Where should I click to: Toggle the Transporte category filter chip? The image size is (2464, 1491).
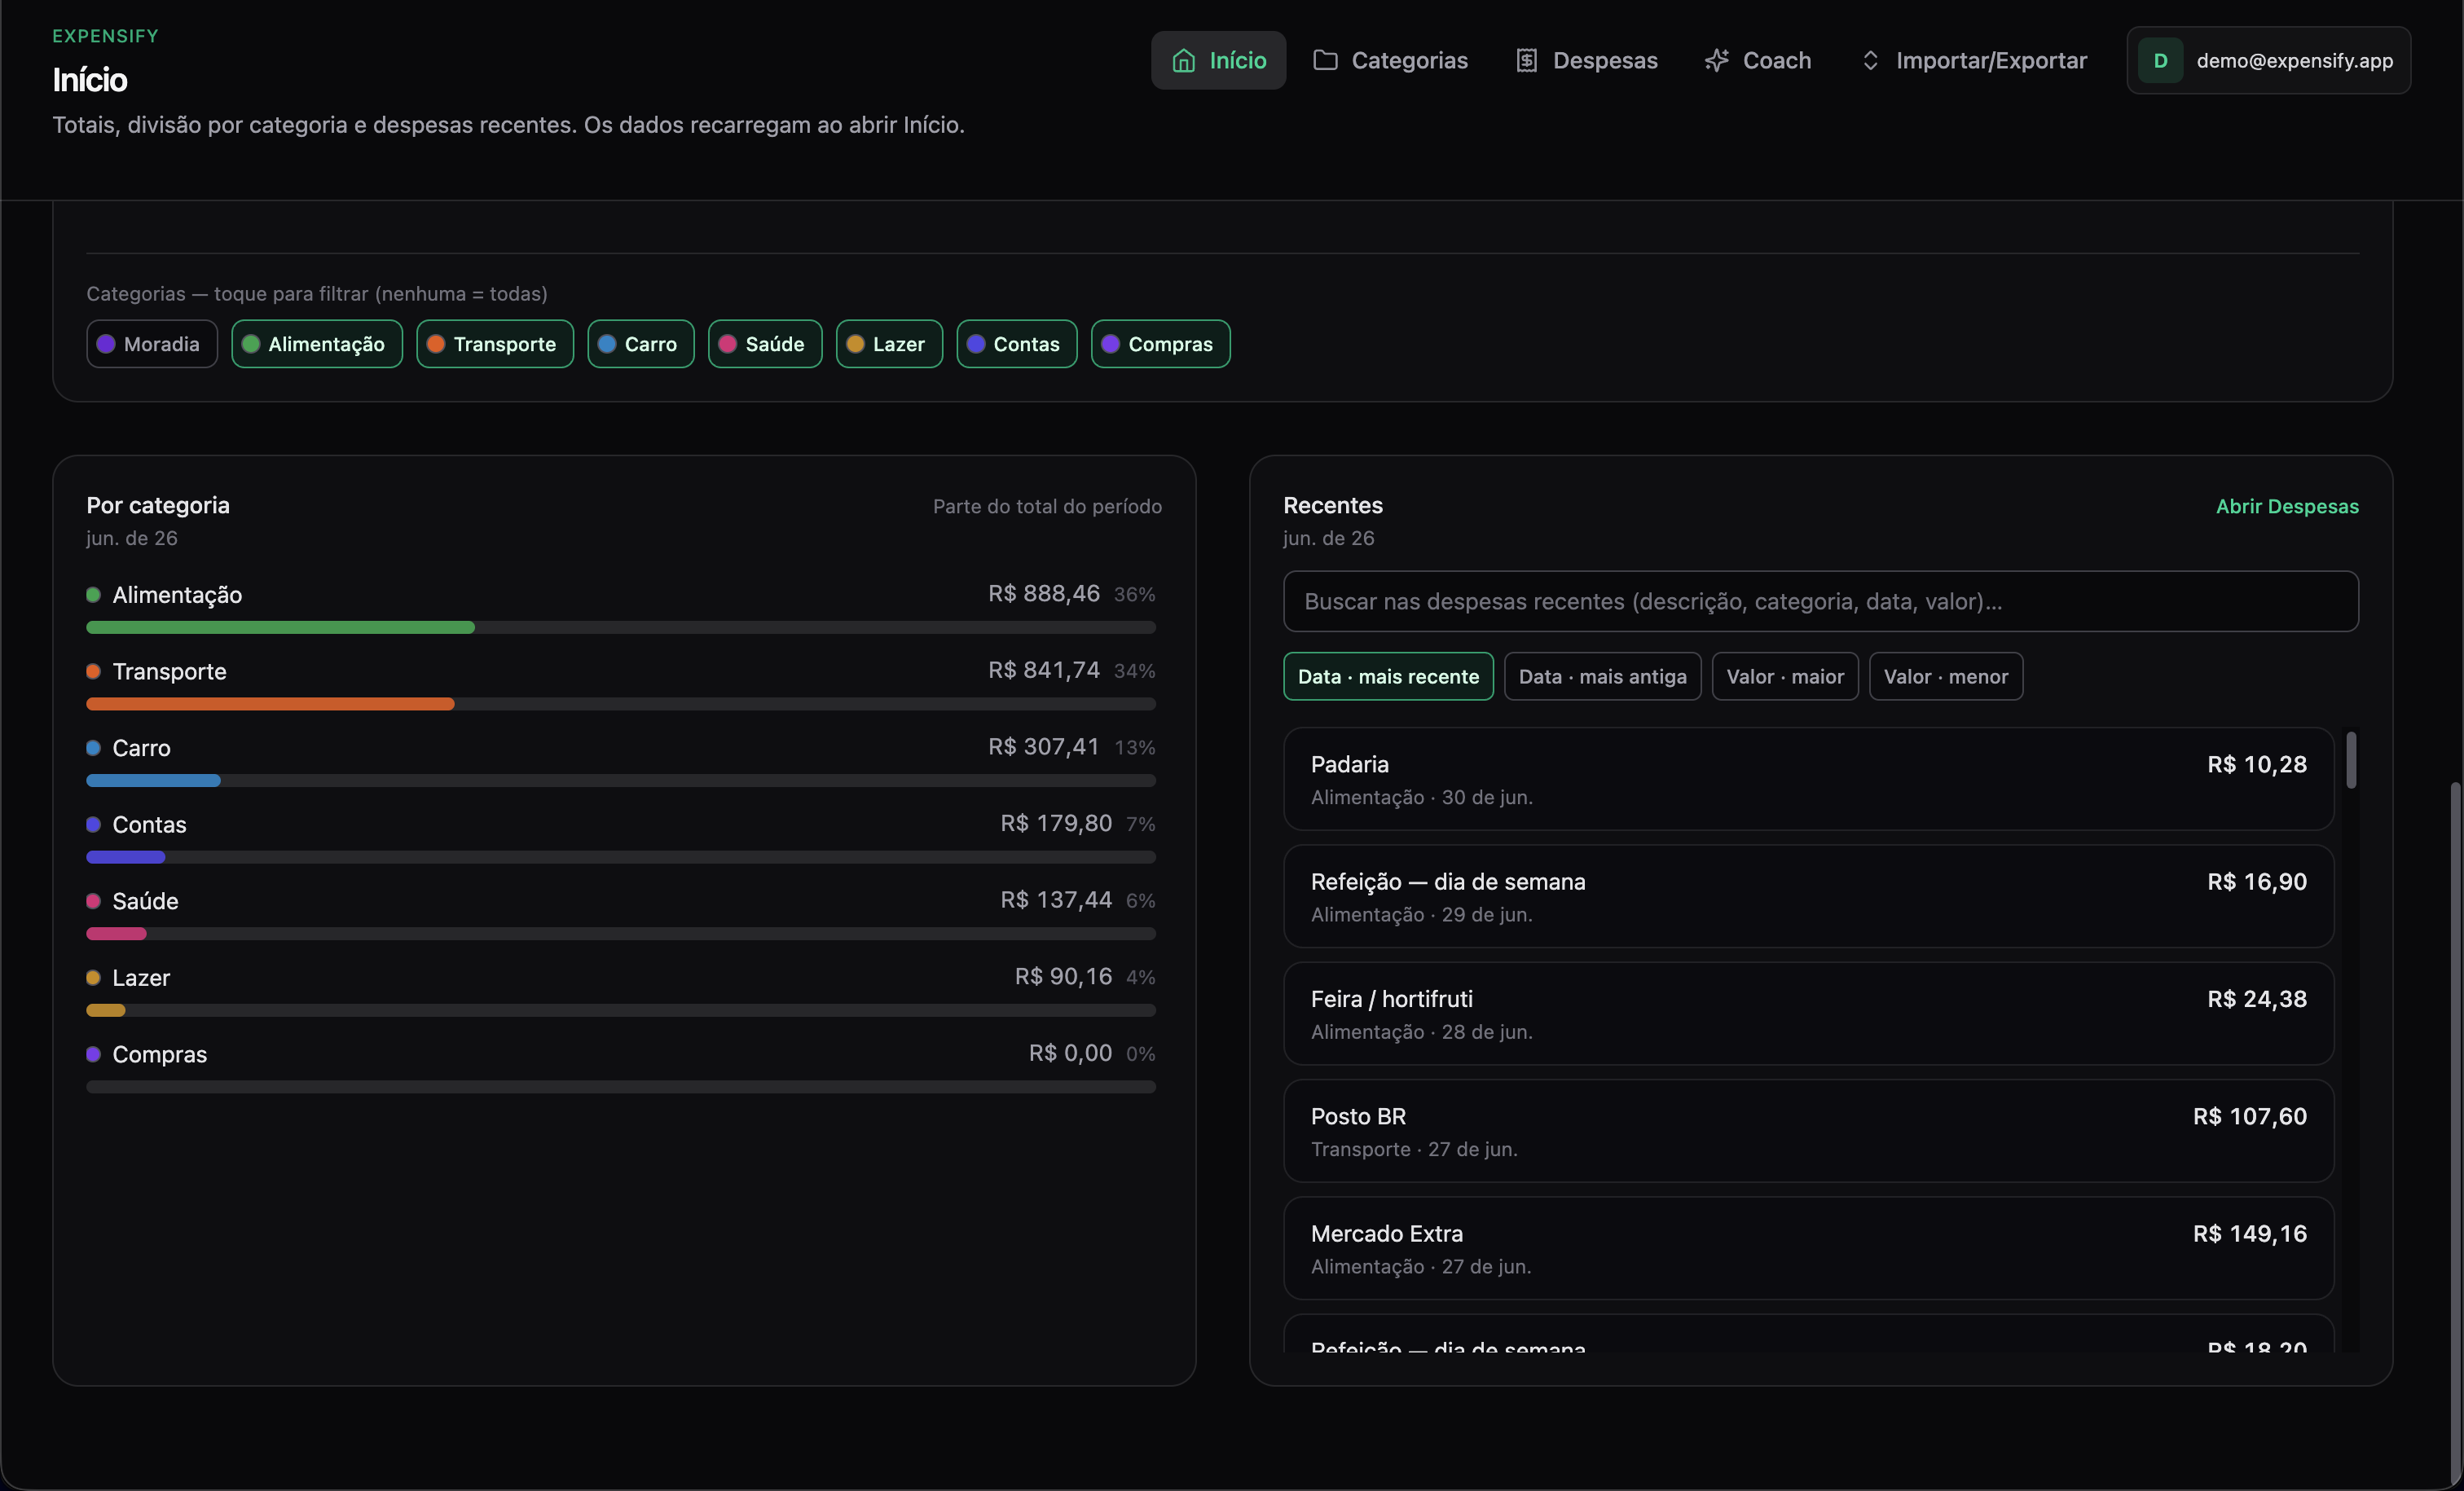495,344
